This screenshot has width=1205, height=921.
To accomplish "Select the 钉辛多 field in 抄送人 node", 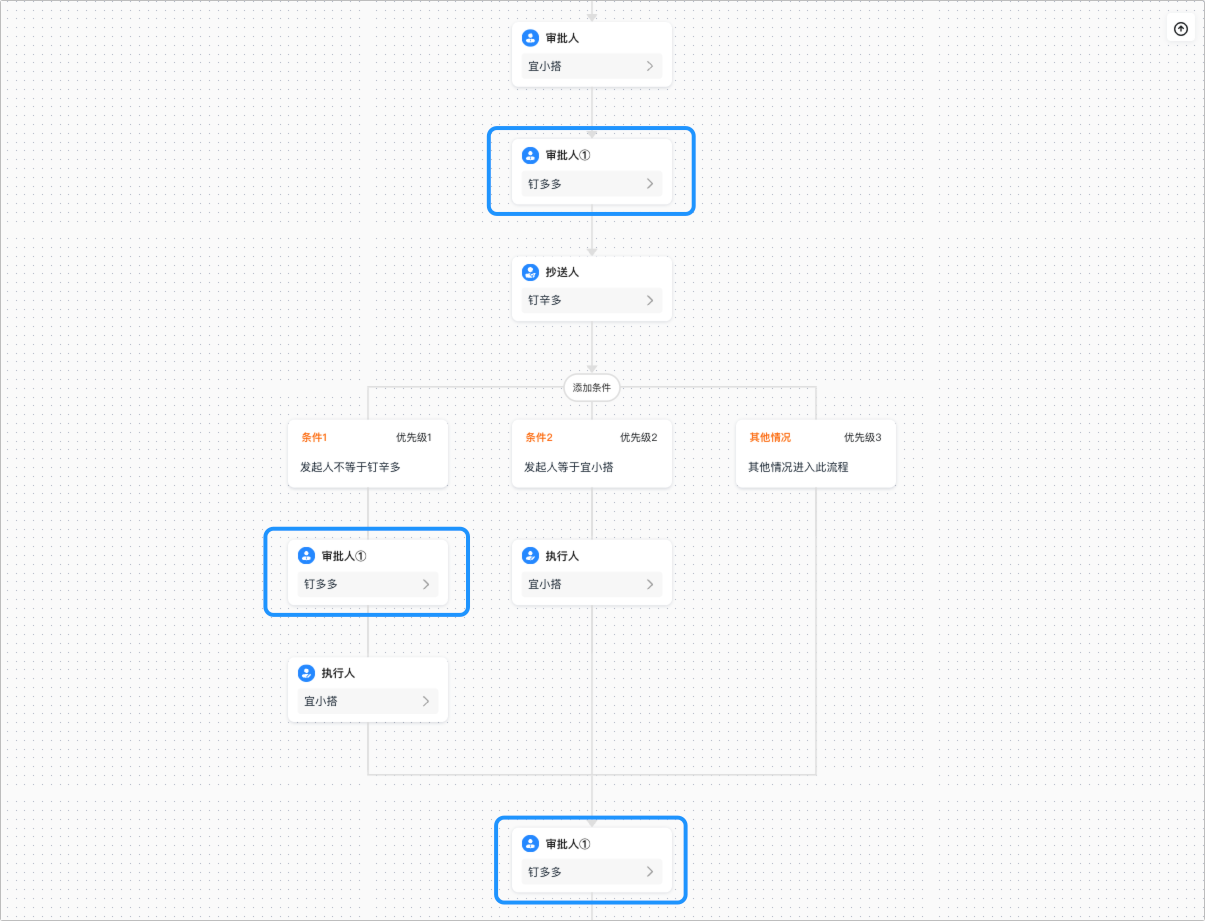I will 592,300.
